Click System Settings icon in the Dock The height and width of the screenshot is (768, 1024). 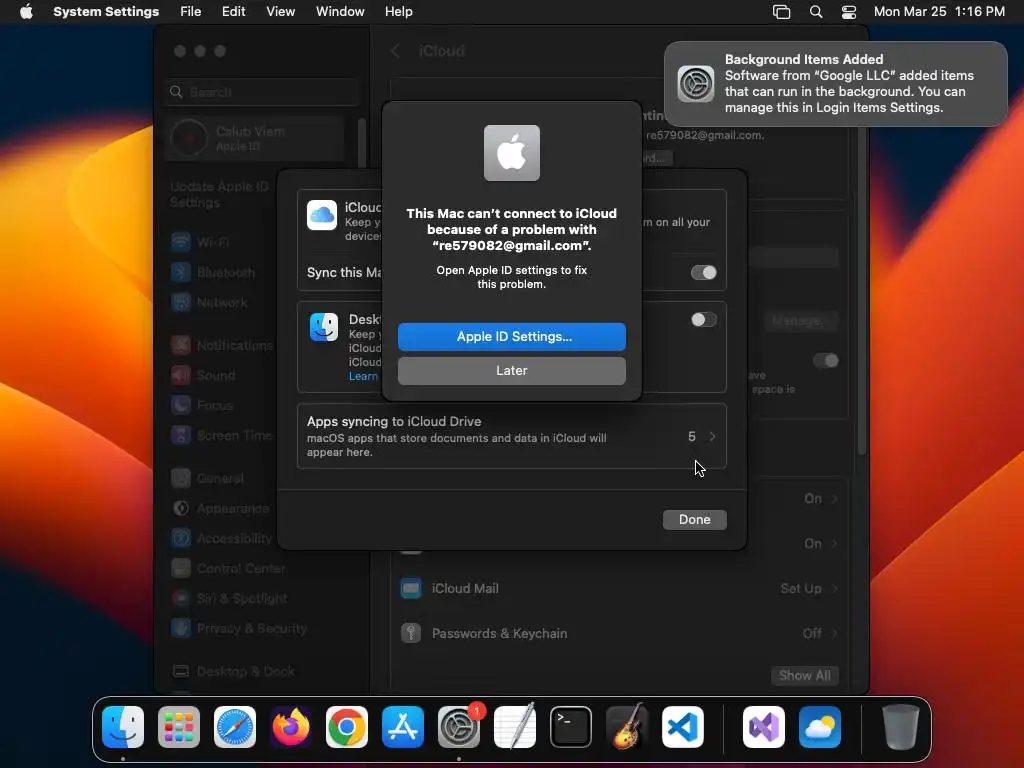tap(458, 727)
